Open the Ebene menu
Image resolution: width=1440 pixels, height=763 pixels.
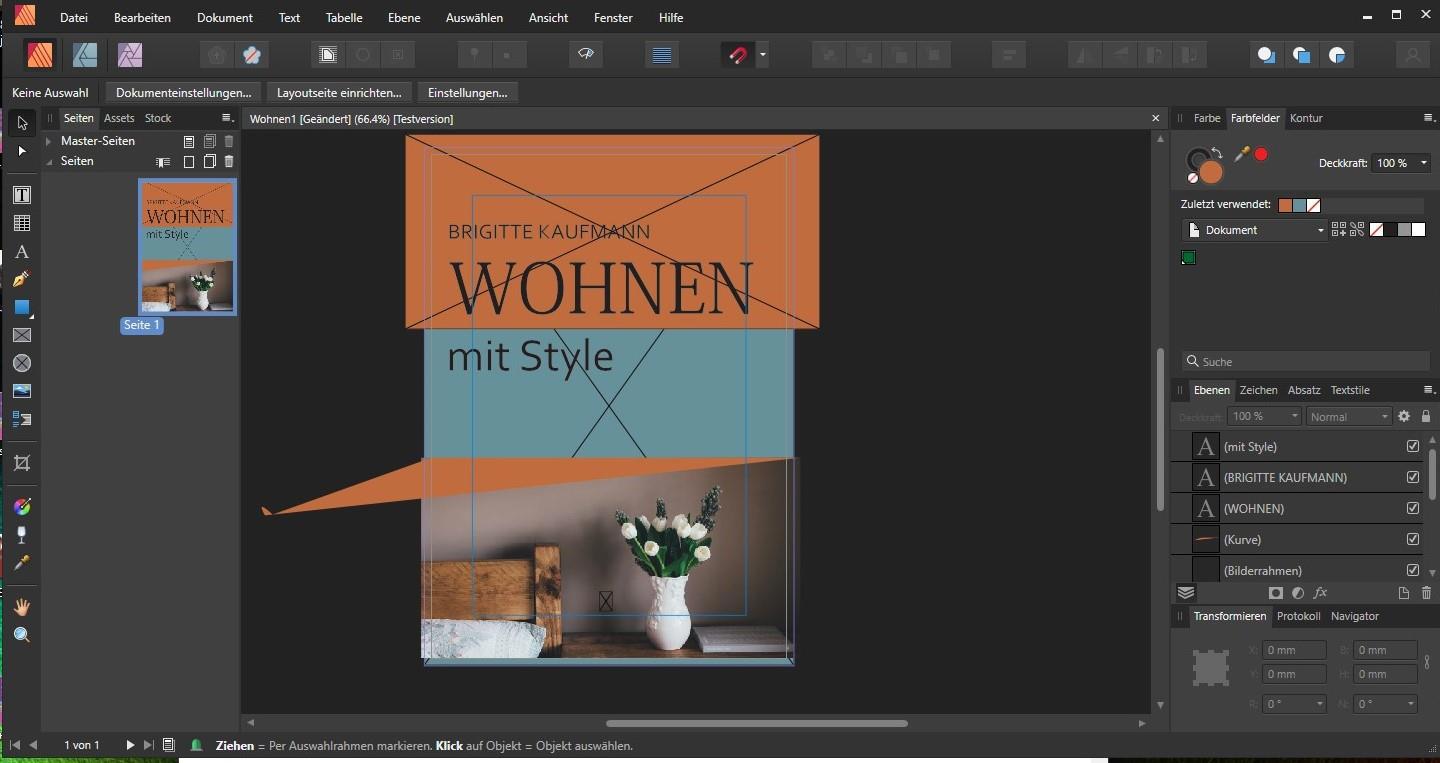point(404,17)
